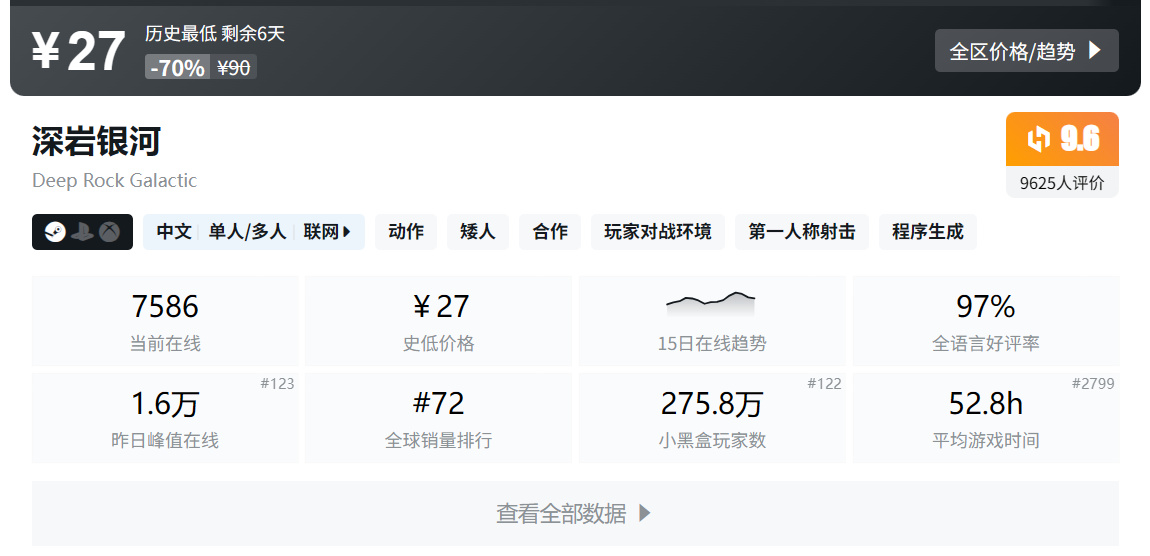Click the #122 rank label
The width and height of the screenshot is (1150, 556).
pyautogui.click(x=824, y=384)
